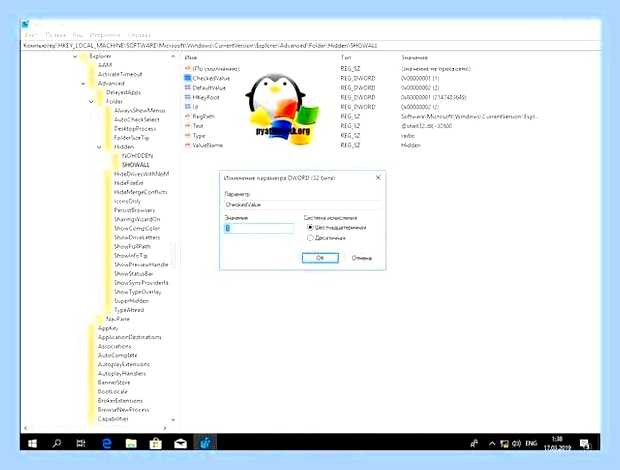Confirm the DWORD dialog with OK
The height and width of the screenshot is (470, 620).
coord(320,258)
